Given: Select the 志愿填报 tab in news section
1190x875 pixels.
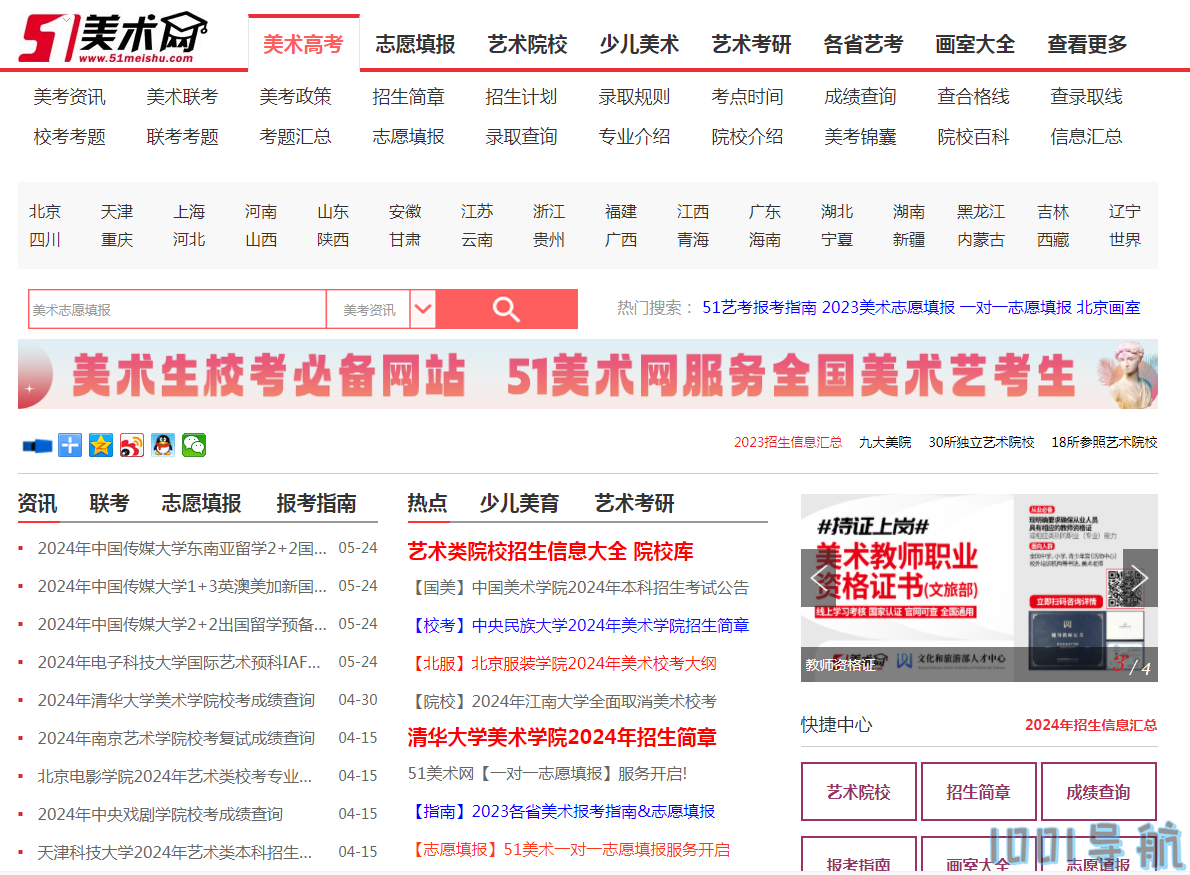Looking at the screenshot, I should [201, 503].
